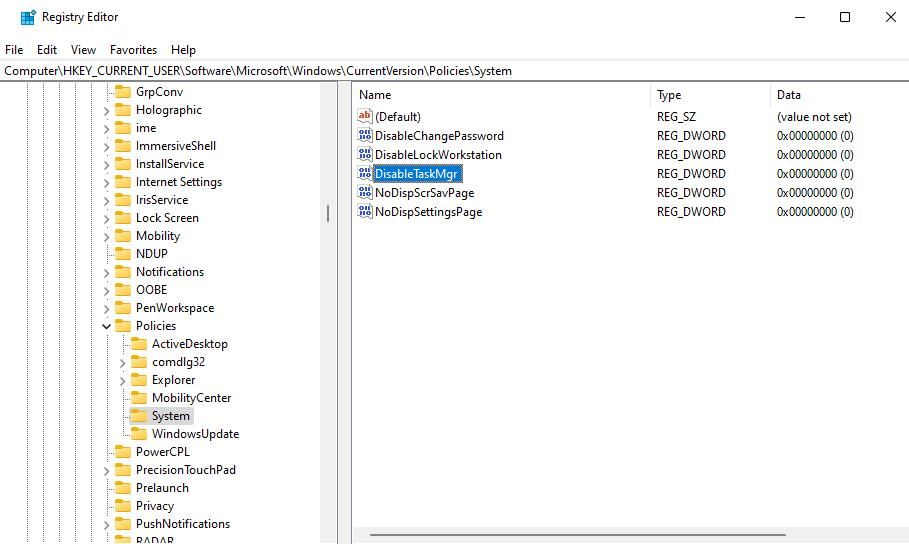Click the System folder icon
This screenshot has height=544, width=909.
click(139, 415)
